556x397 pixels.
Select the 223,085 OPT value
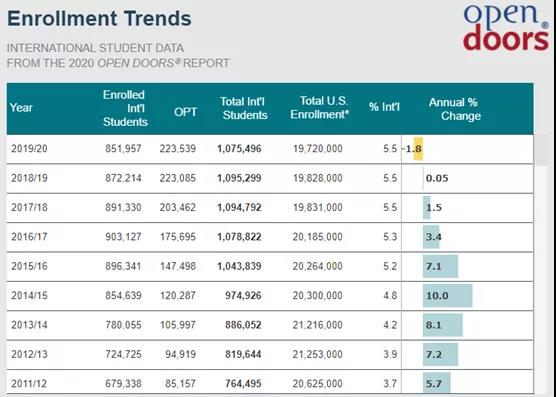pos(177,178)
